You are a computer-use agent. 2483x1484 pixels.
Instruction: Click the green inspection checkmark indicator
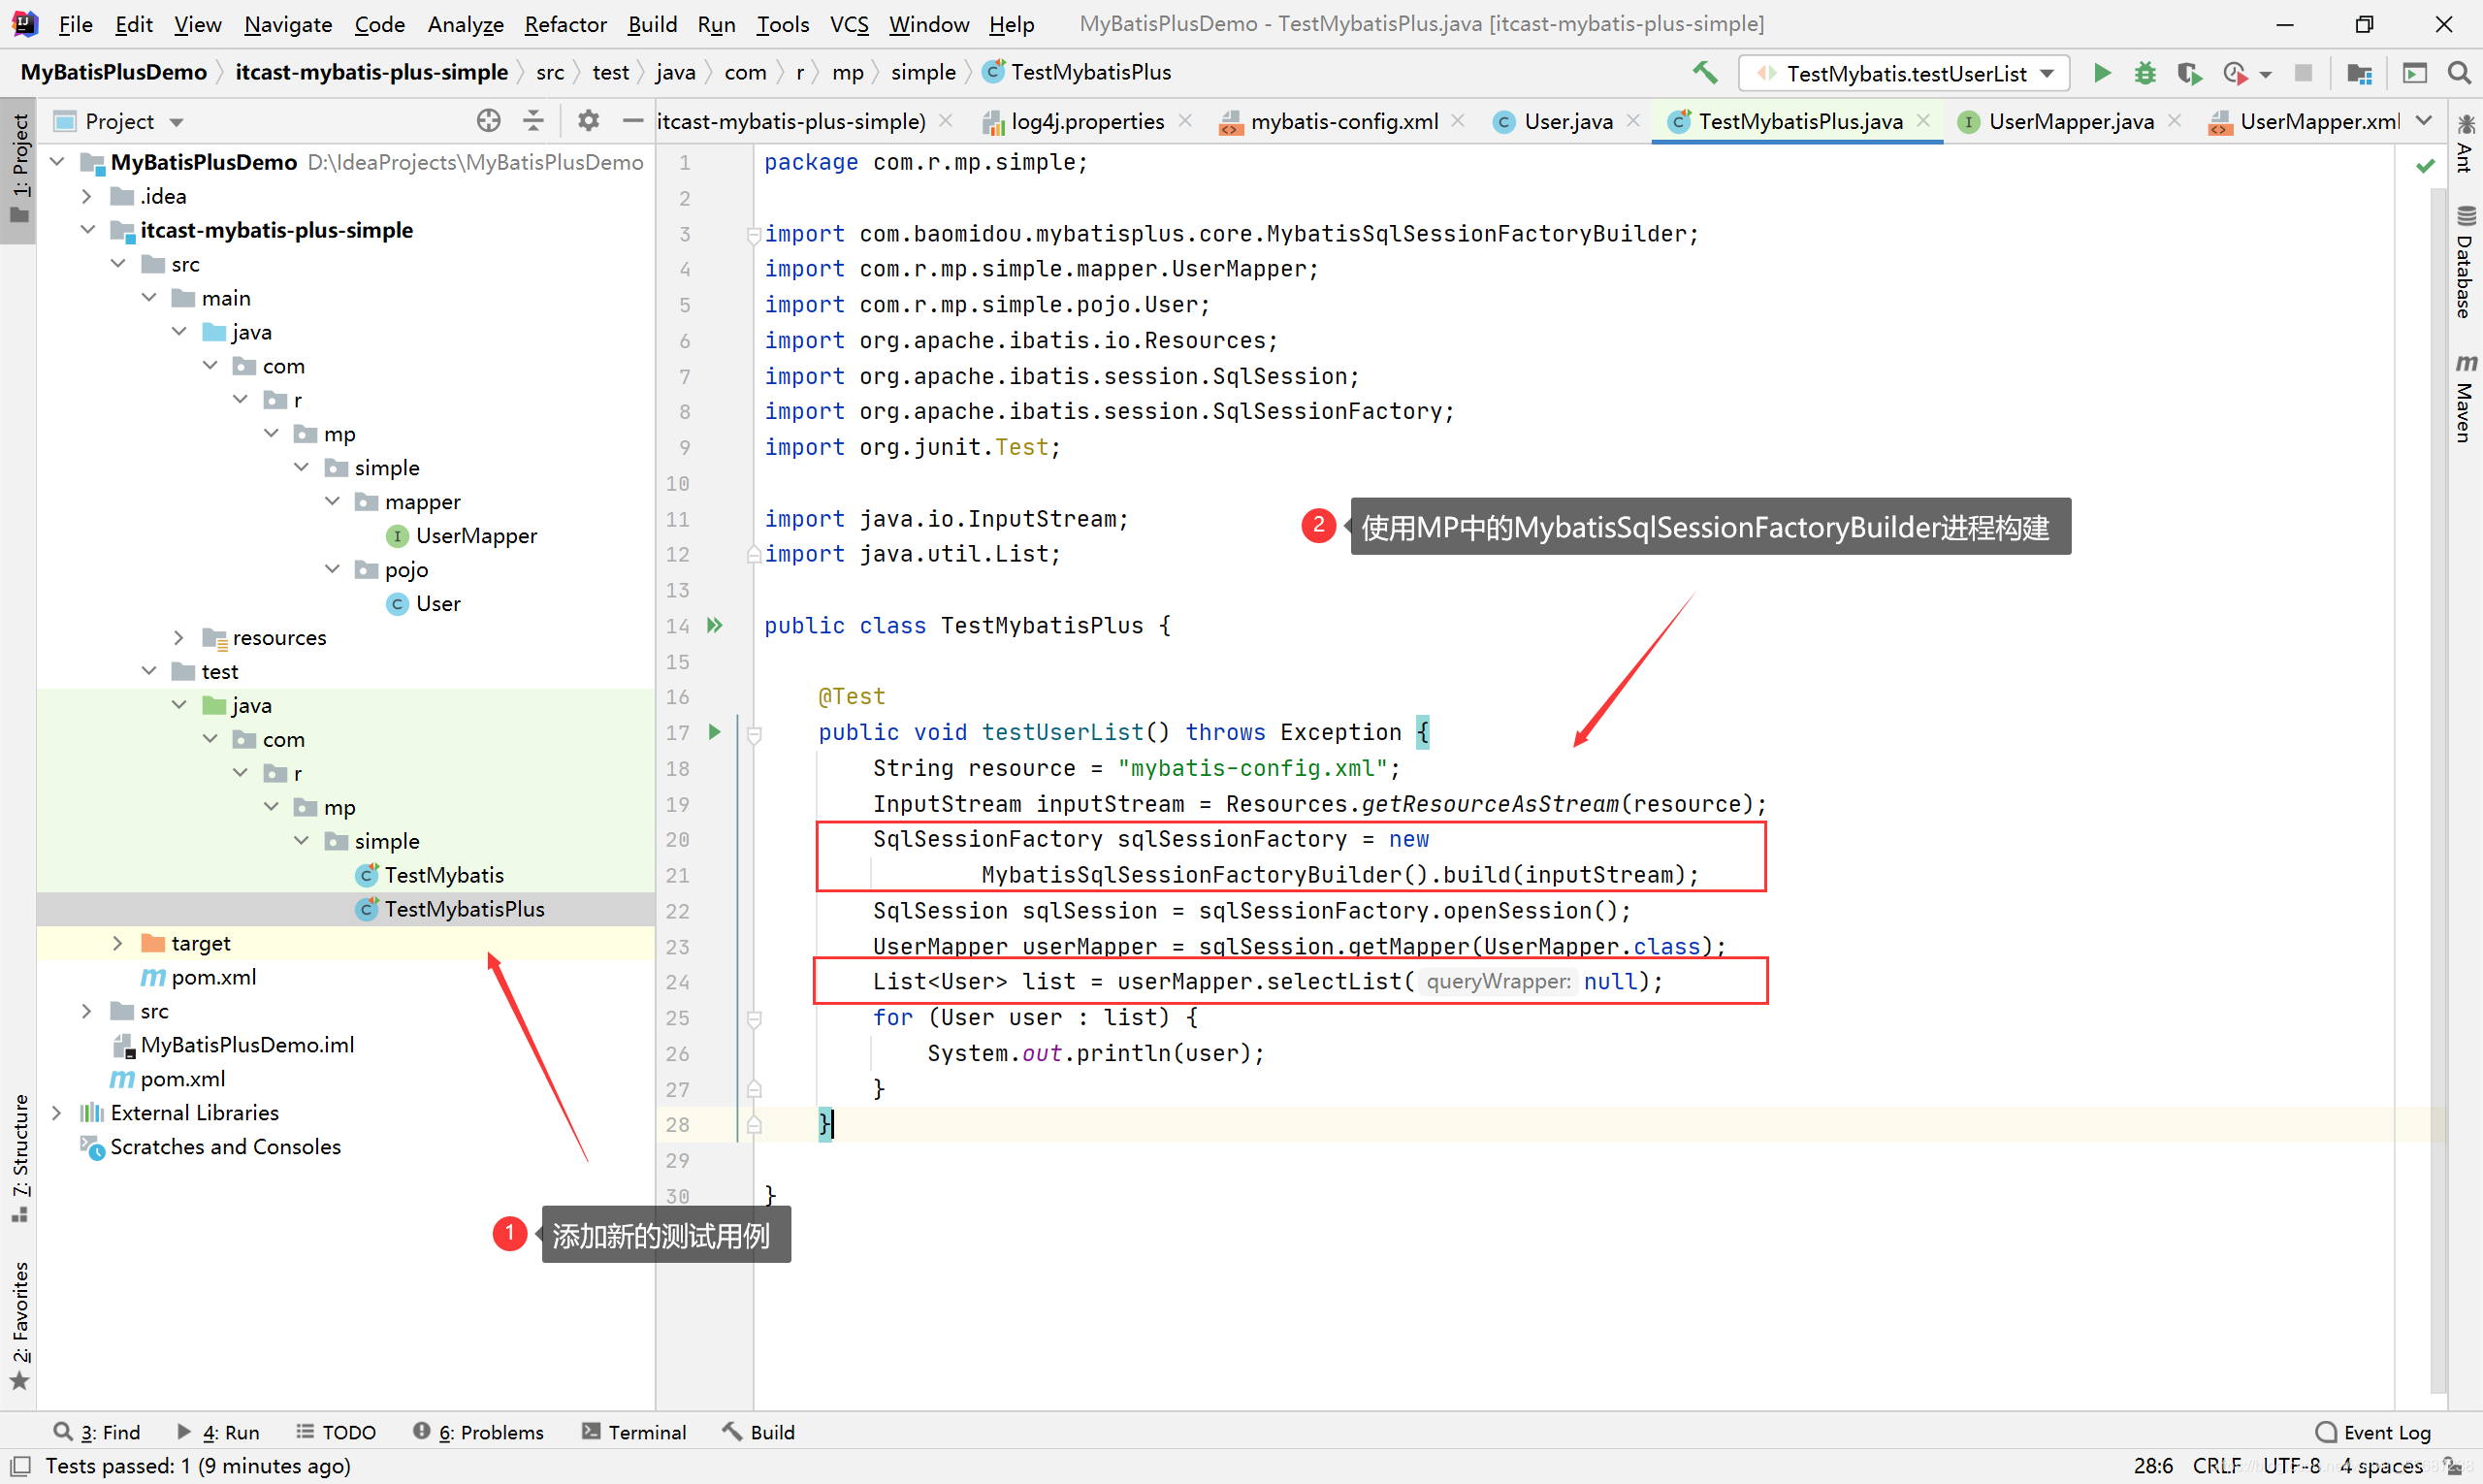[2425, 165]
